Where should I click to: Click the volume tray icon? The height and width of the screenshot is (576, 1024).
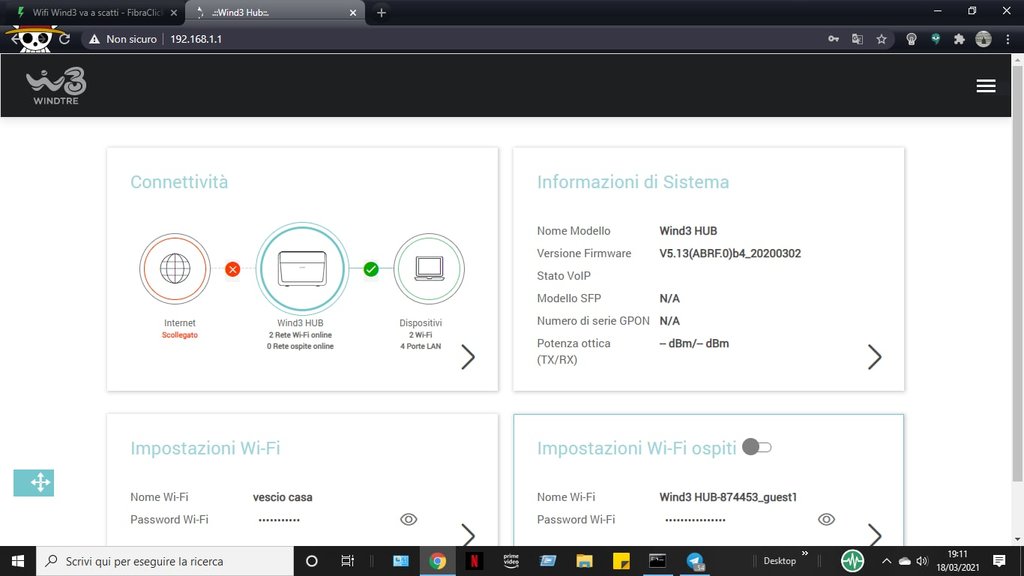click(x=922, y=561)
